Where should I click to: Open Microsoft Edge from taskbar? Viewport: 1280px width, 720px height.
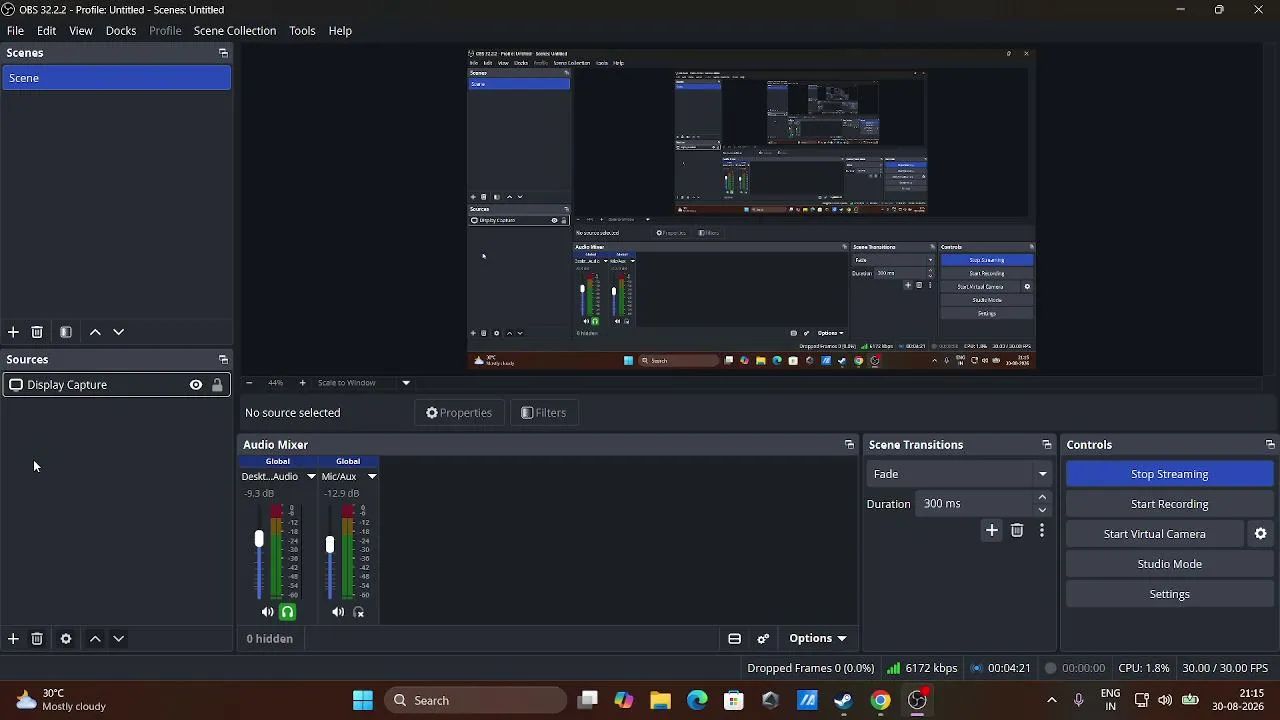point(697,701)
